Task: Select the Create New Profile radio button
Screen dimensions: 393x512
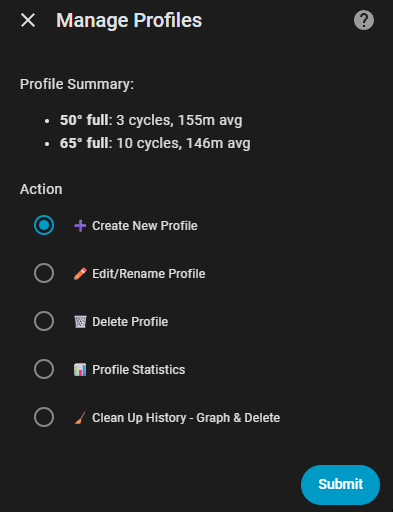Action: pyautogui.click(x=44, y=225)
